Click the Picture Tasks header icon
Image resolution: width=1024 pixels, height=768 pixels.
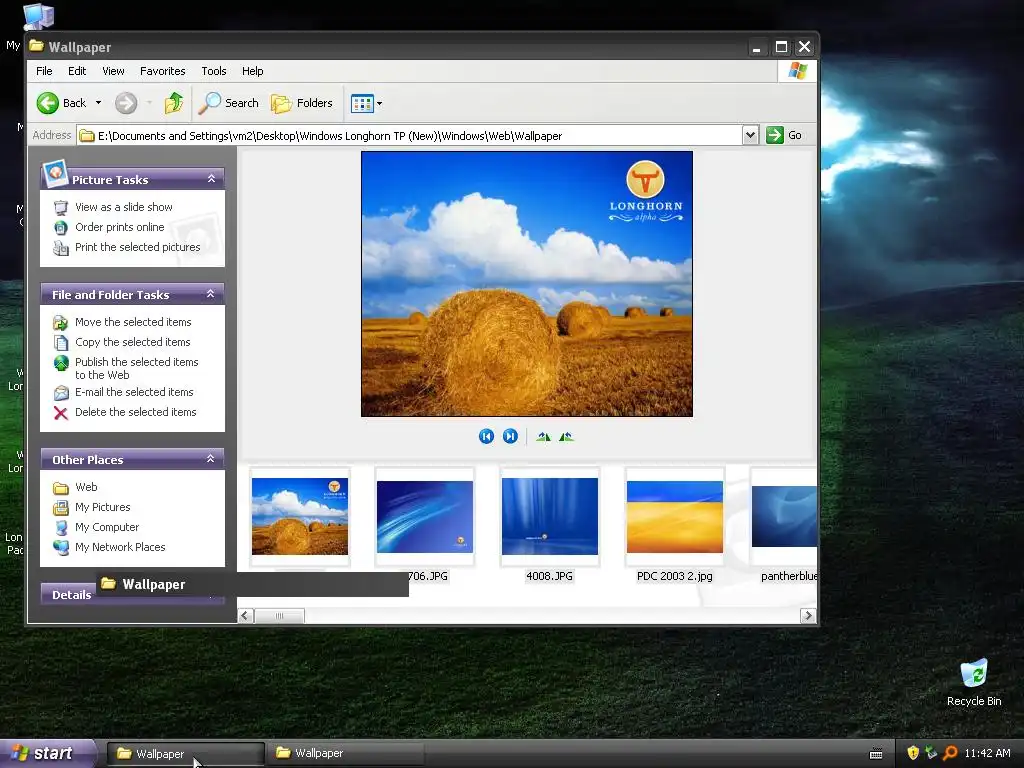(x=55, y=173)
